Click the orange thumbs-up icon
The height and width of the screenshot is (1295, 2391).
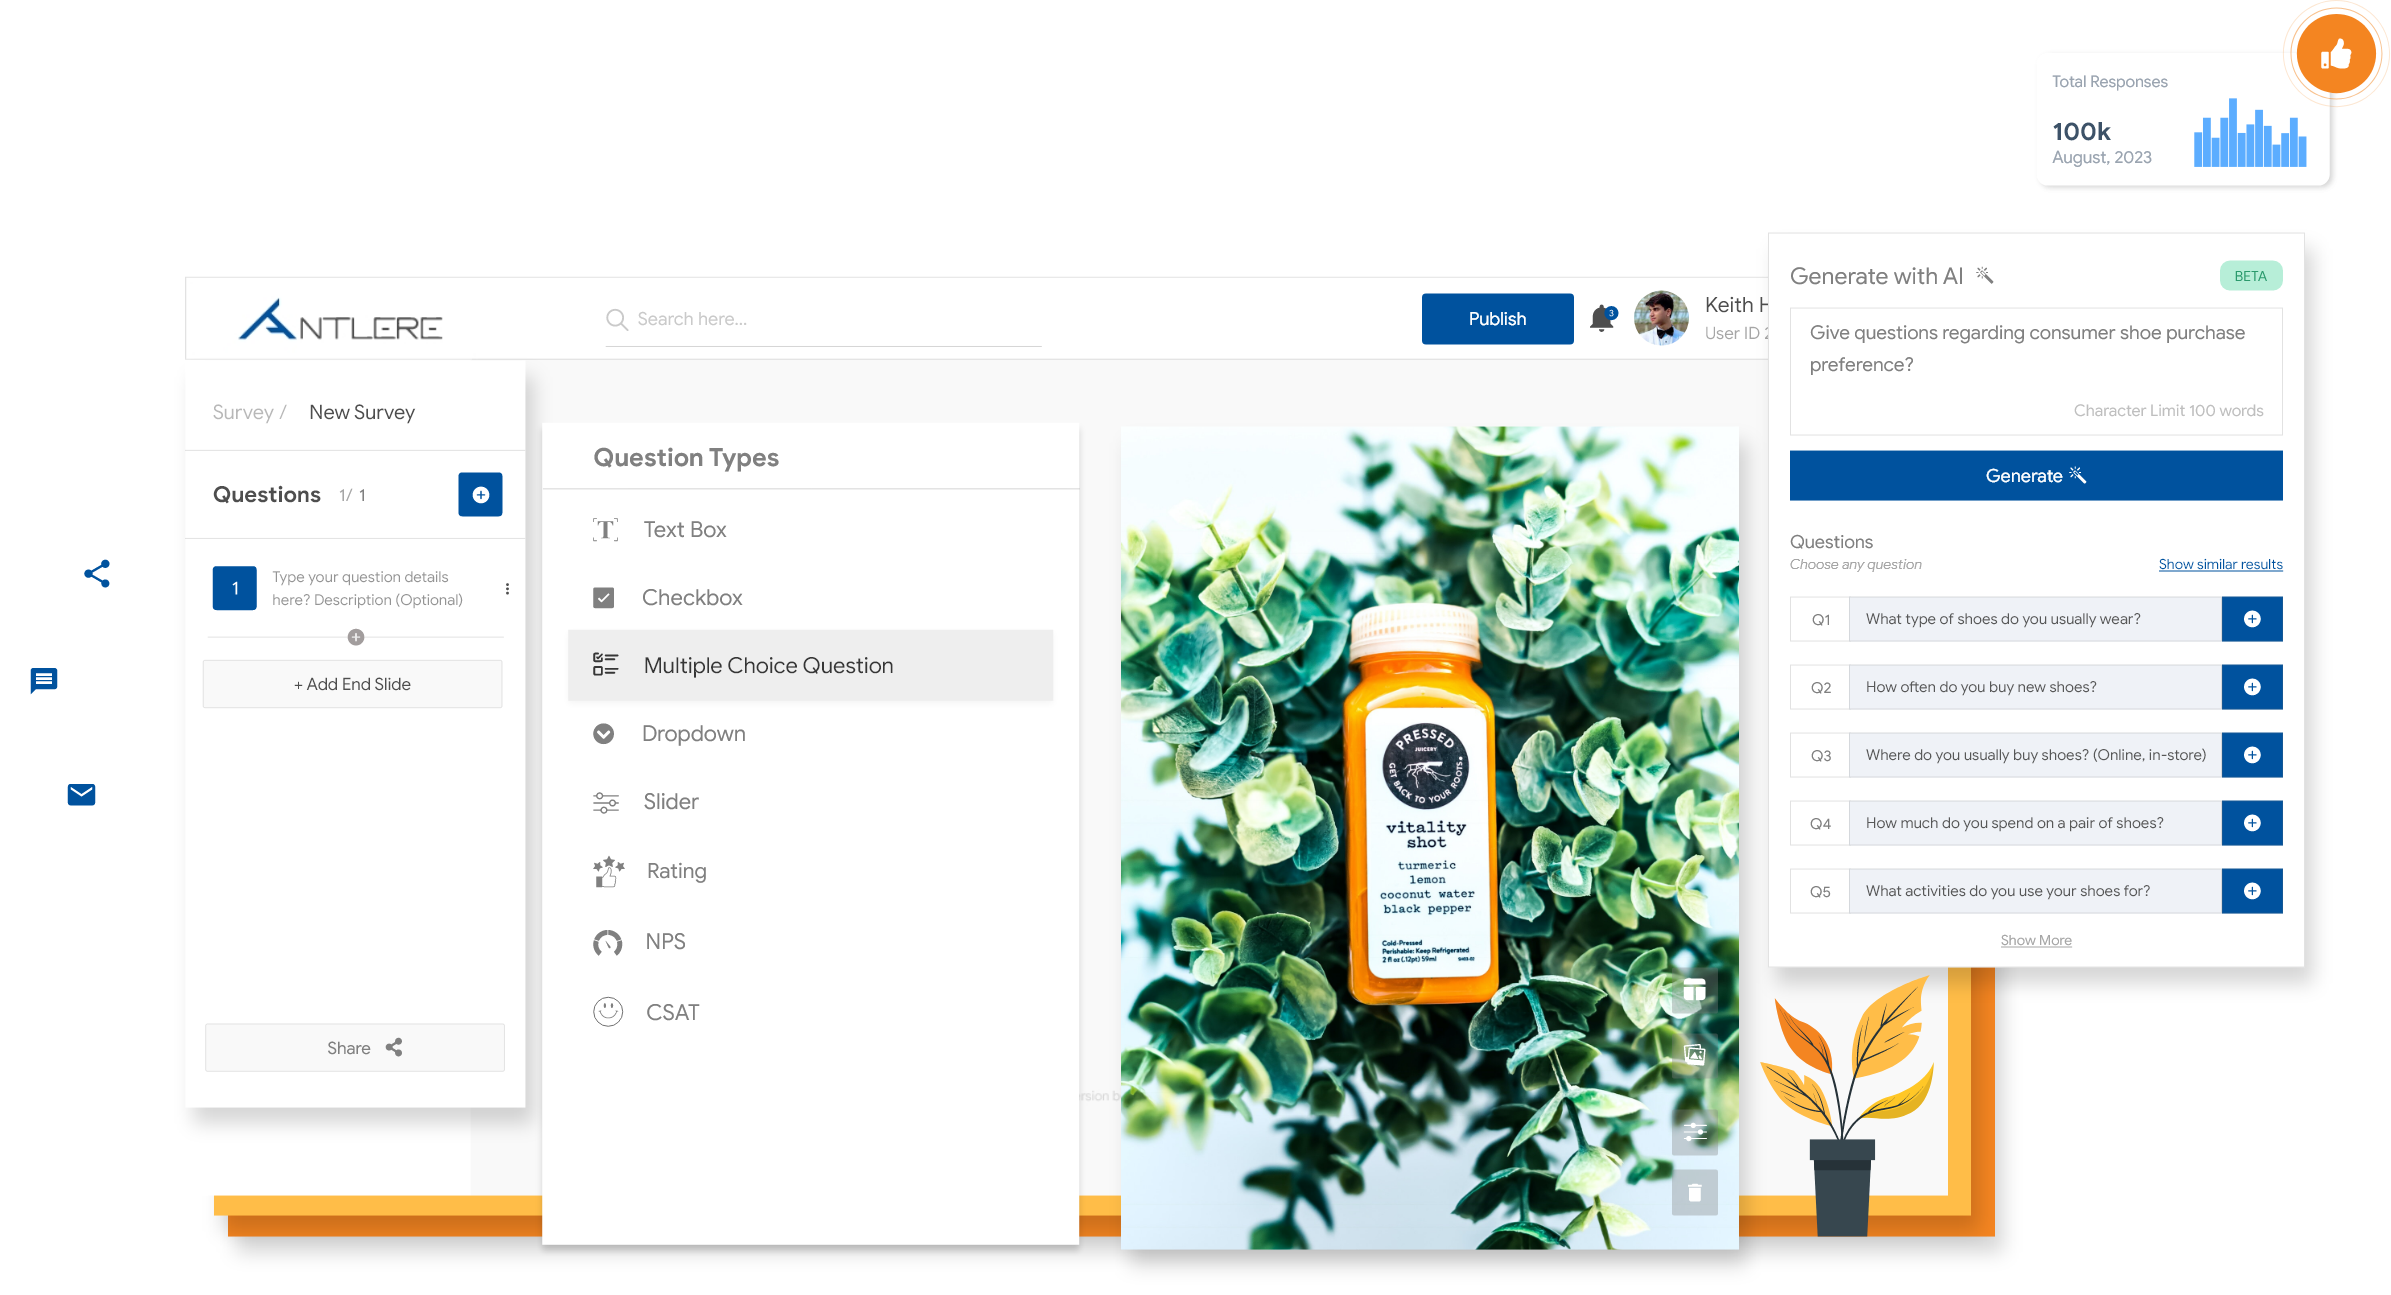click(x=2335, y=54)
